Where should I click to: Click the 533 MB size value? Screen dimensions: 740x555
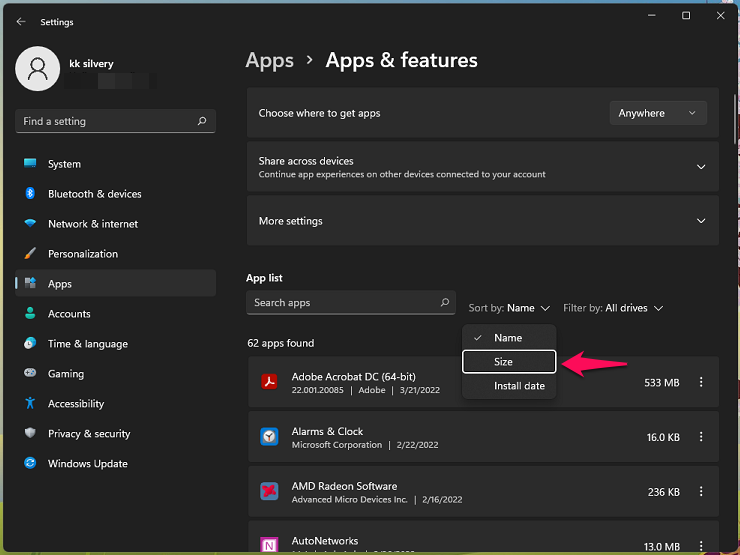(662, 383)
